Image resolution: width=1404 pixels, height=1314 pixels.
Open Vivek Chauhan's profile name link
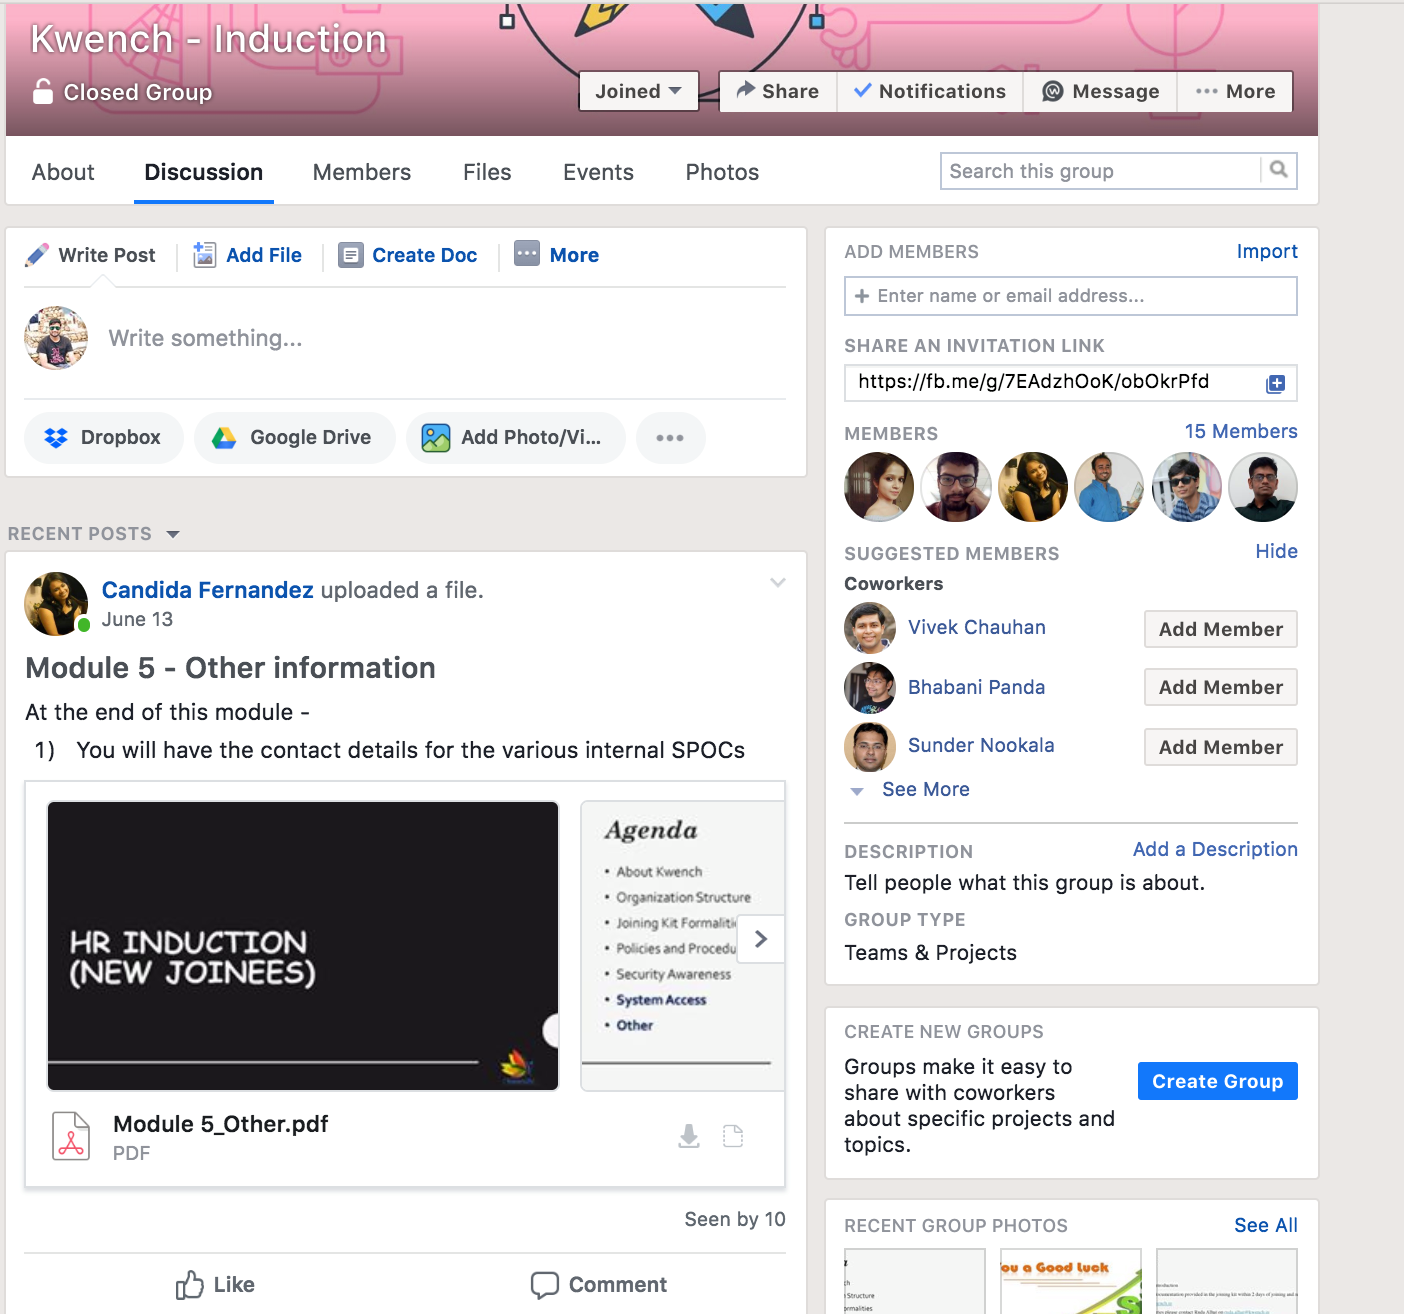977,627
